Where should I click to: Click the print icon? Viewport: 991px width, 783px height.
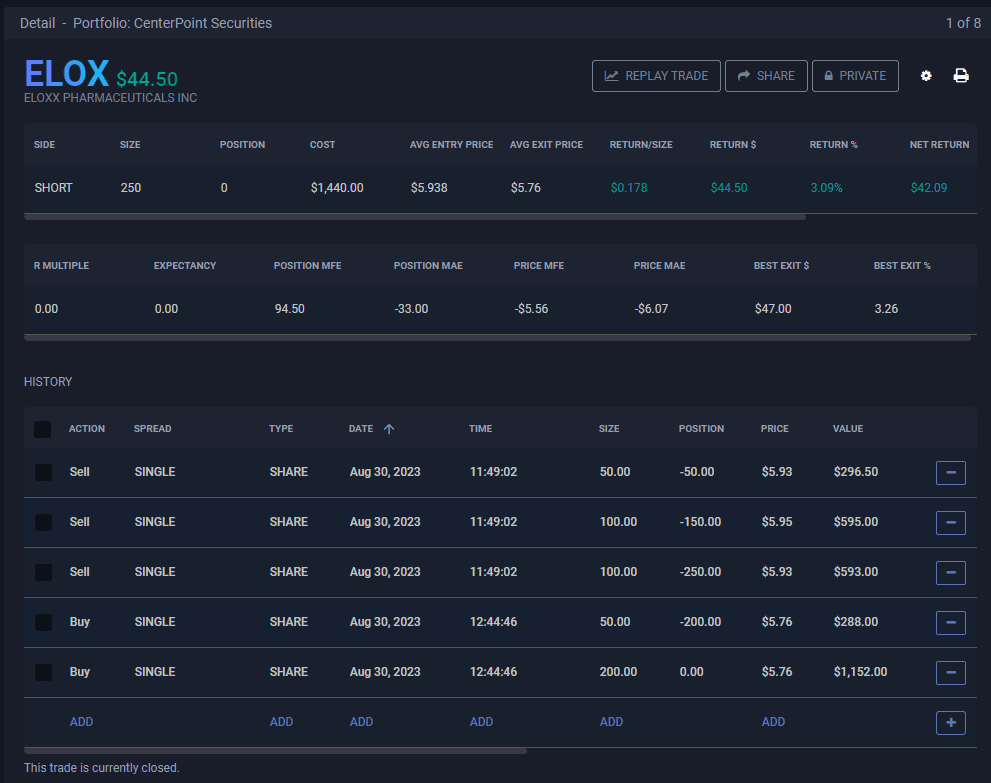961,76
